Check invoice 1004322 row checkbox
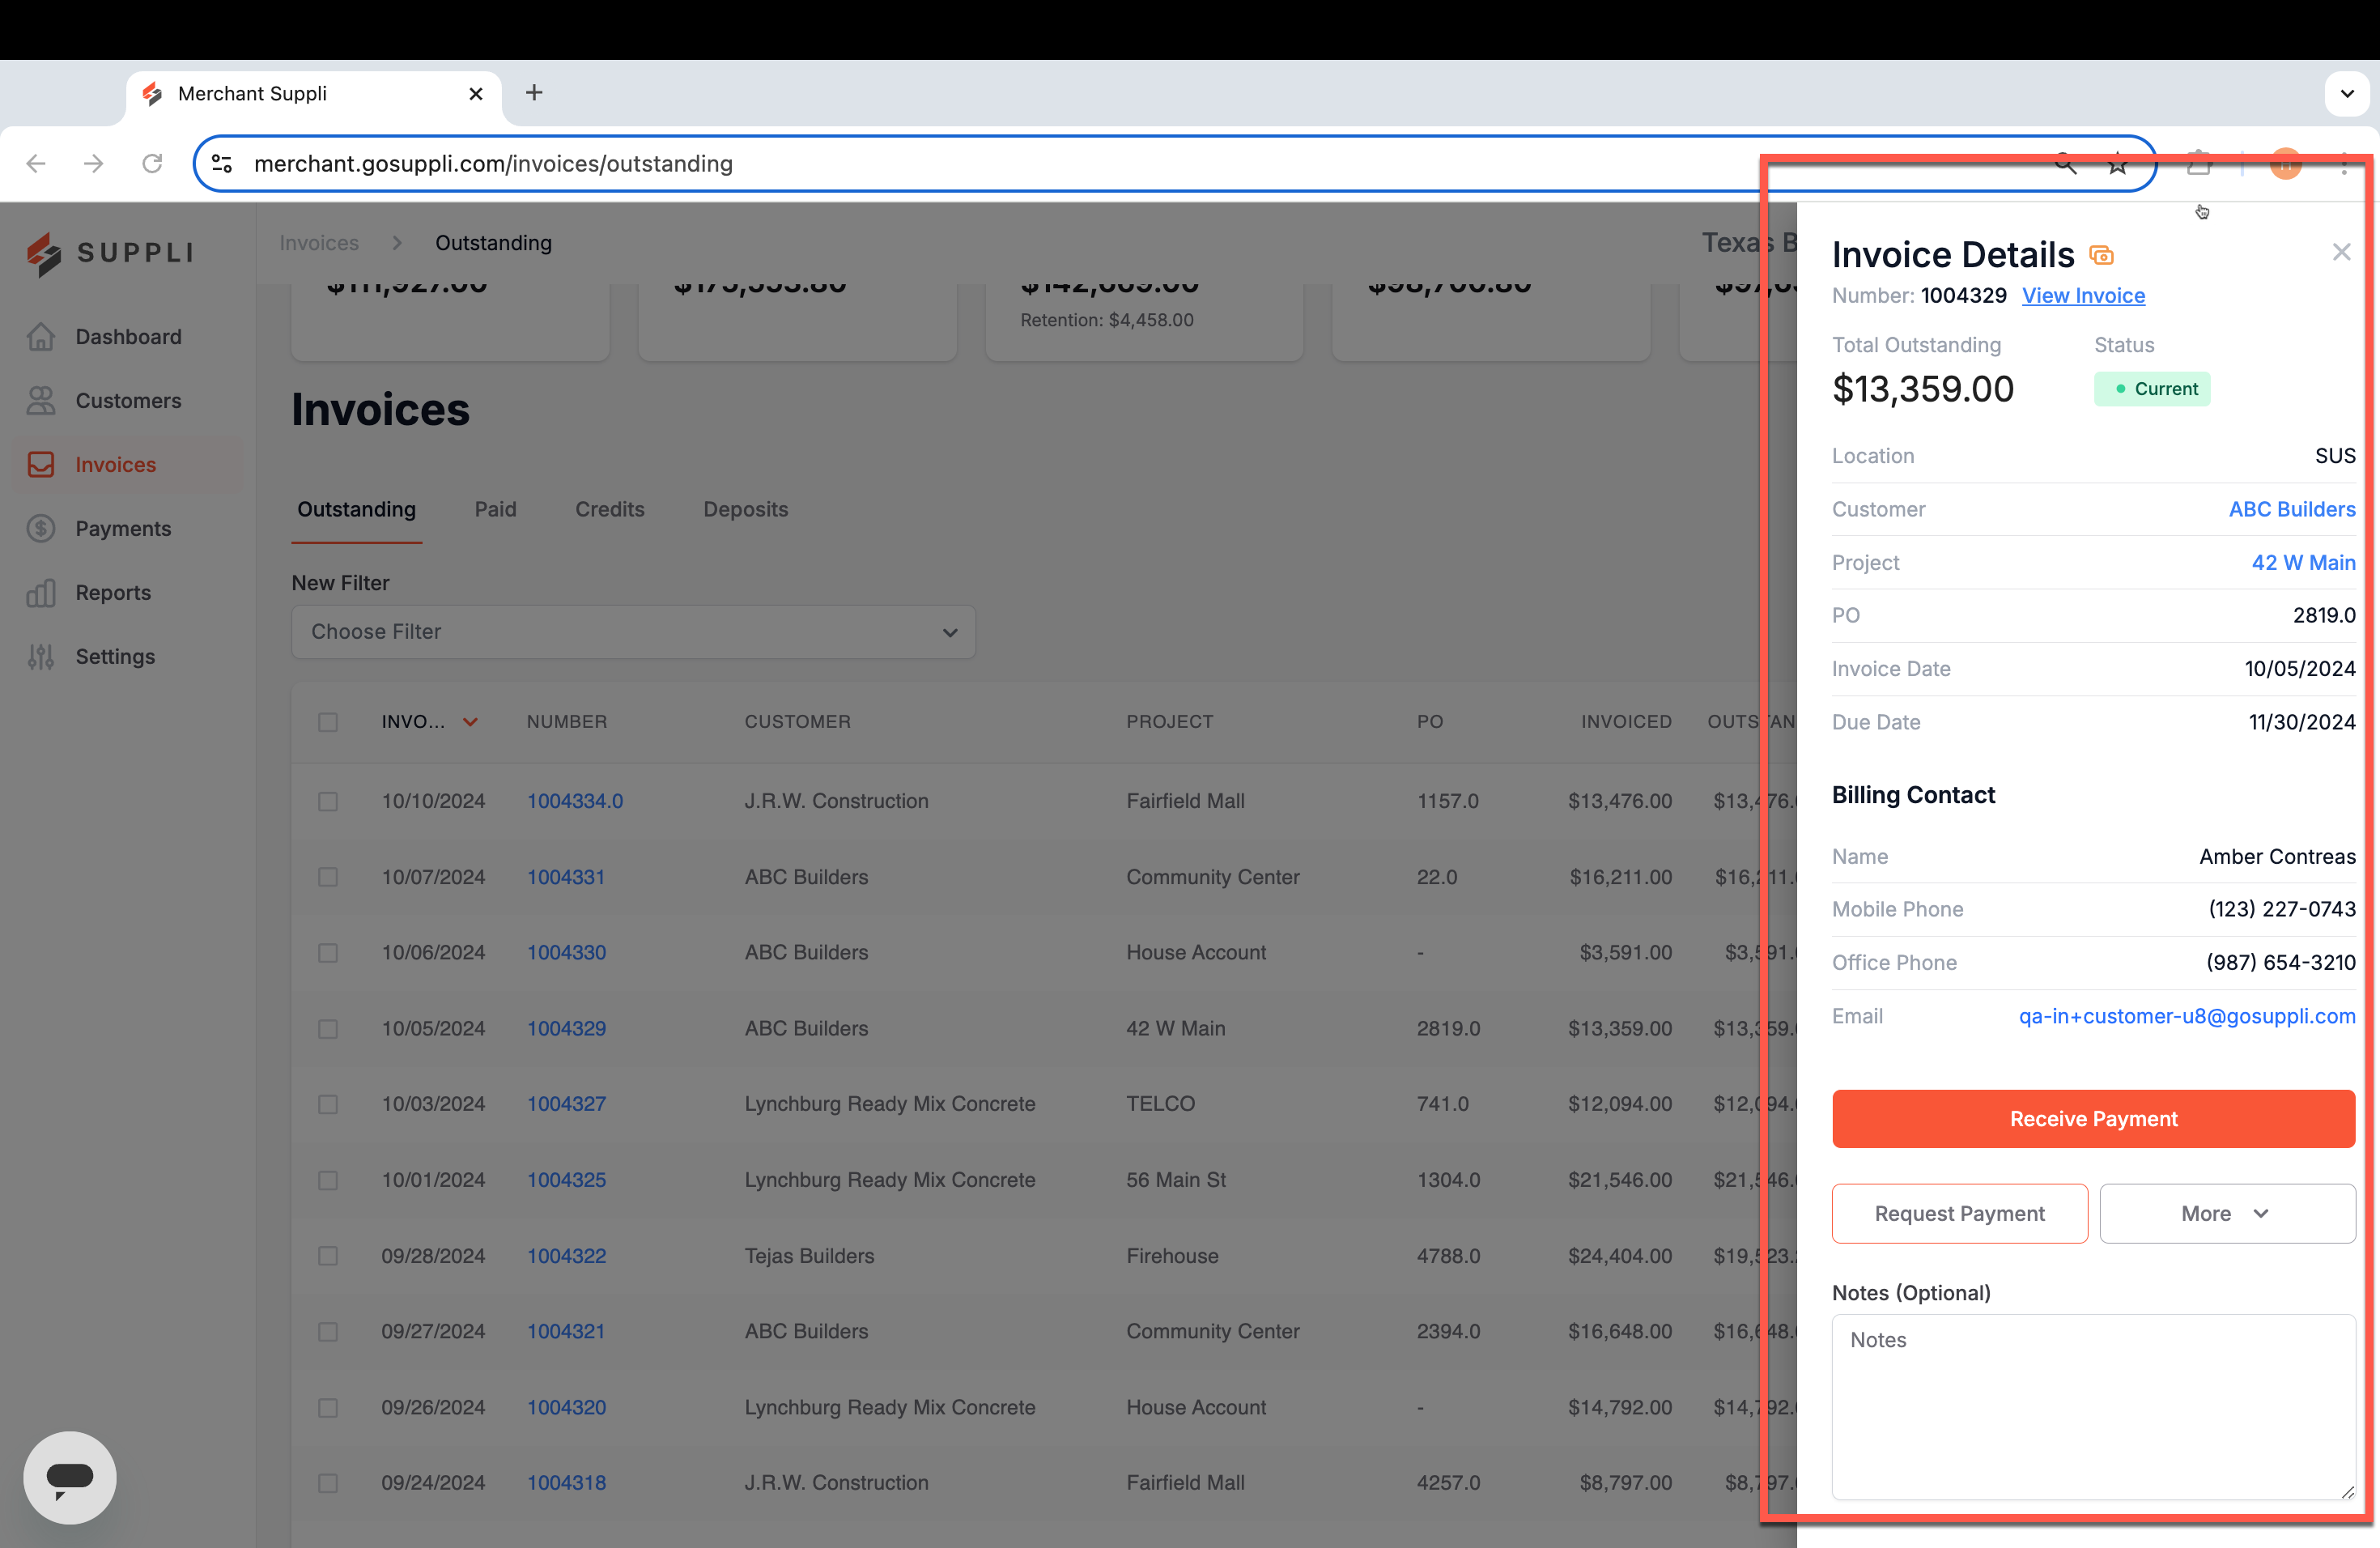The image size is (2380, 1548). click(328, 1256)
